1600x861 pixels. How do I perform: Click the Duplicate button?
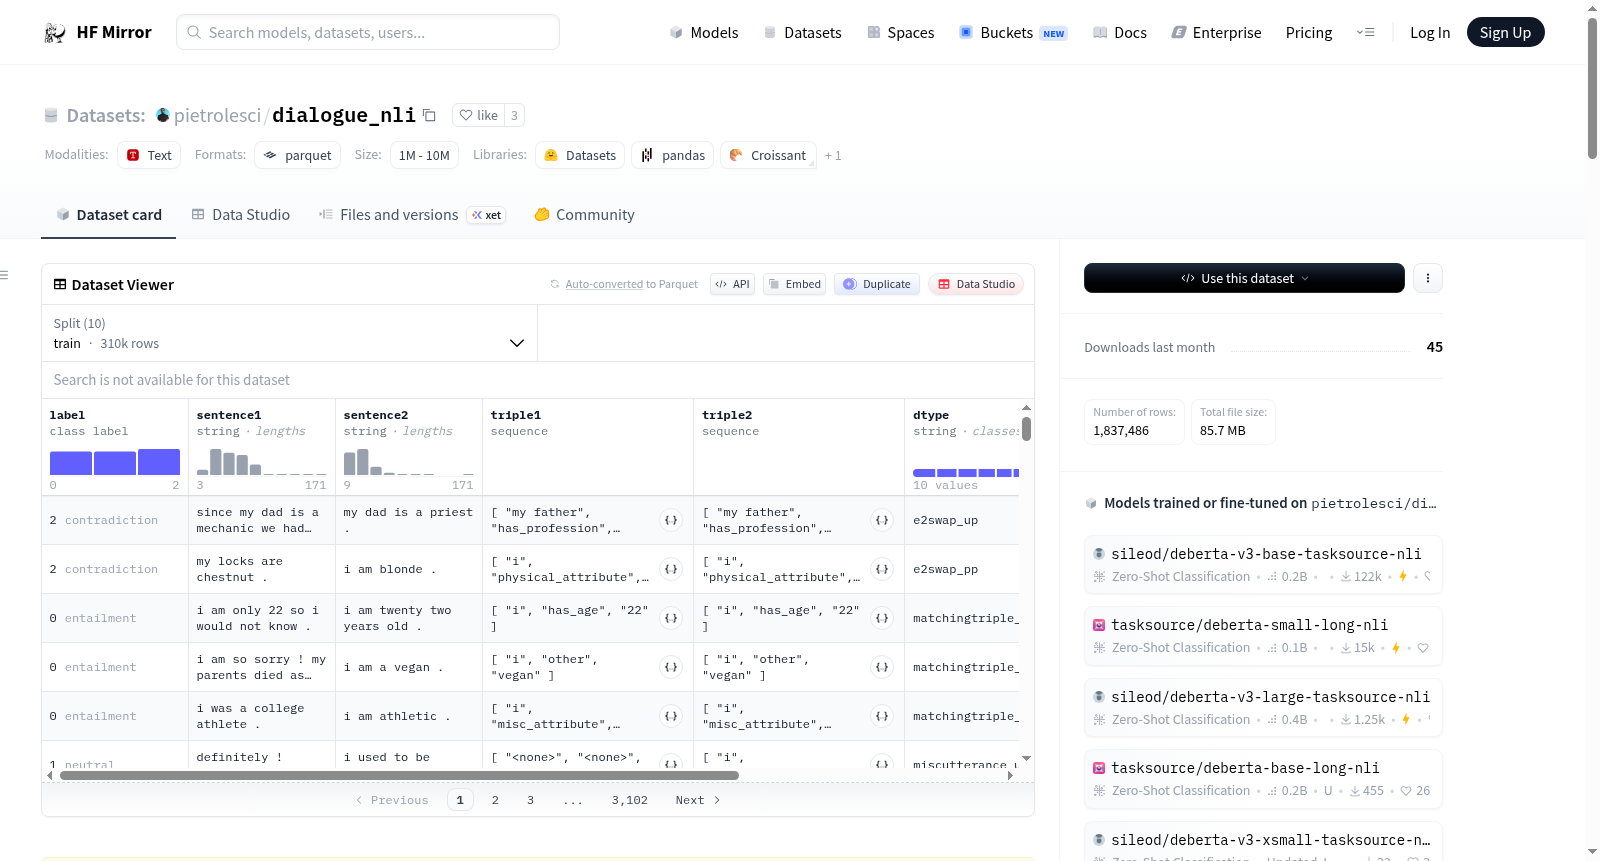click(876, 284)
